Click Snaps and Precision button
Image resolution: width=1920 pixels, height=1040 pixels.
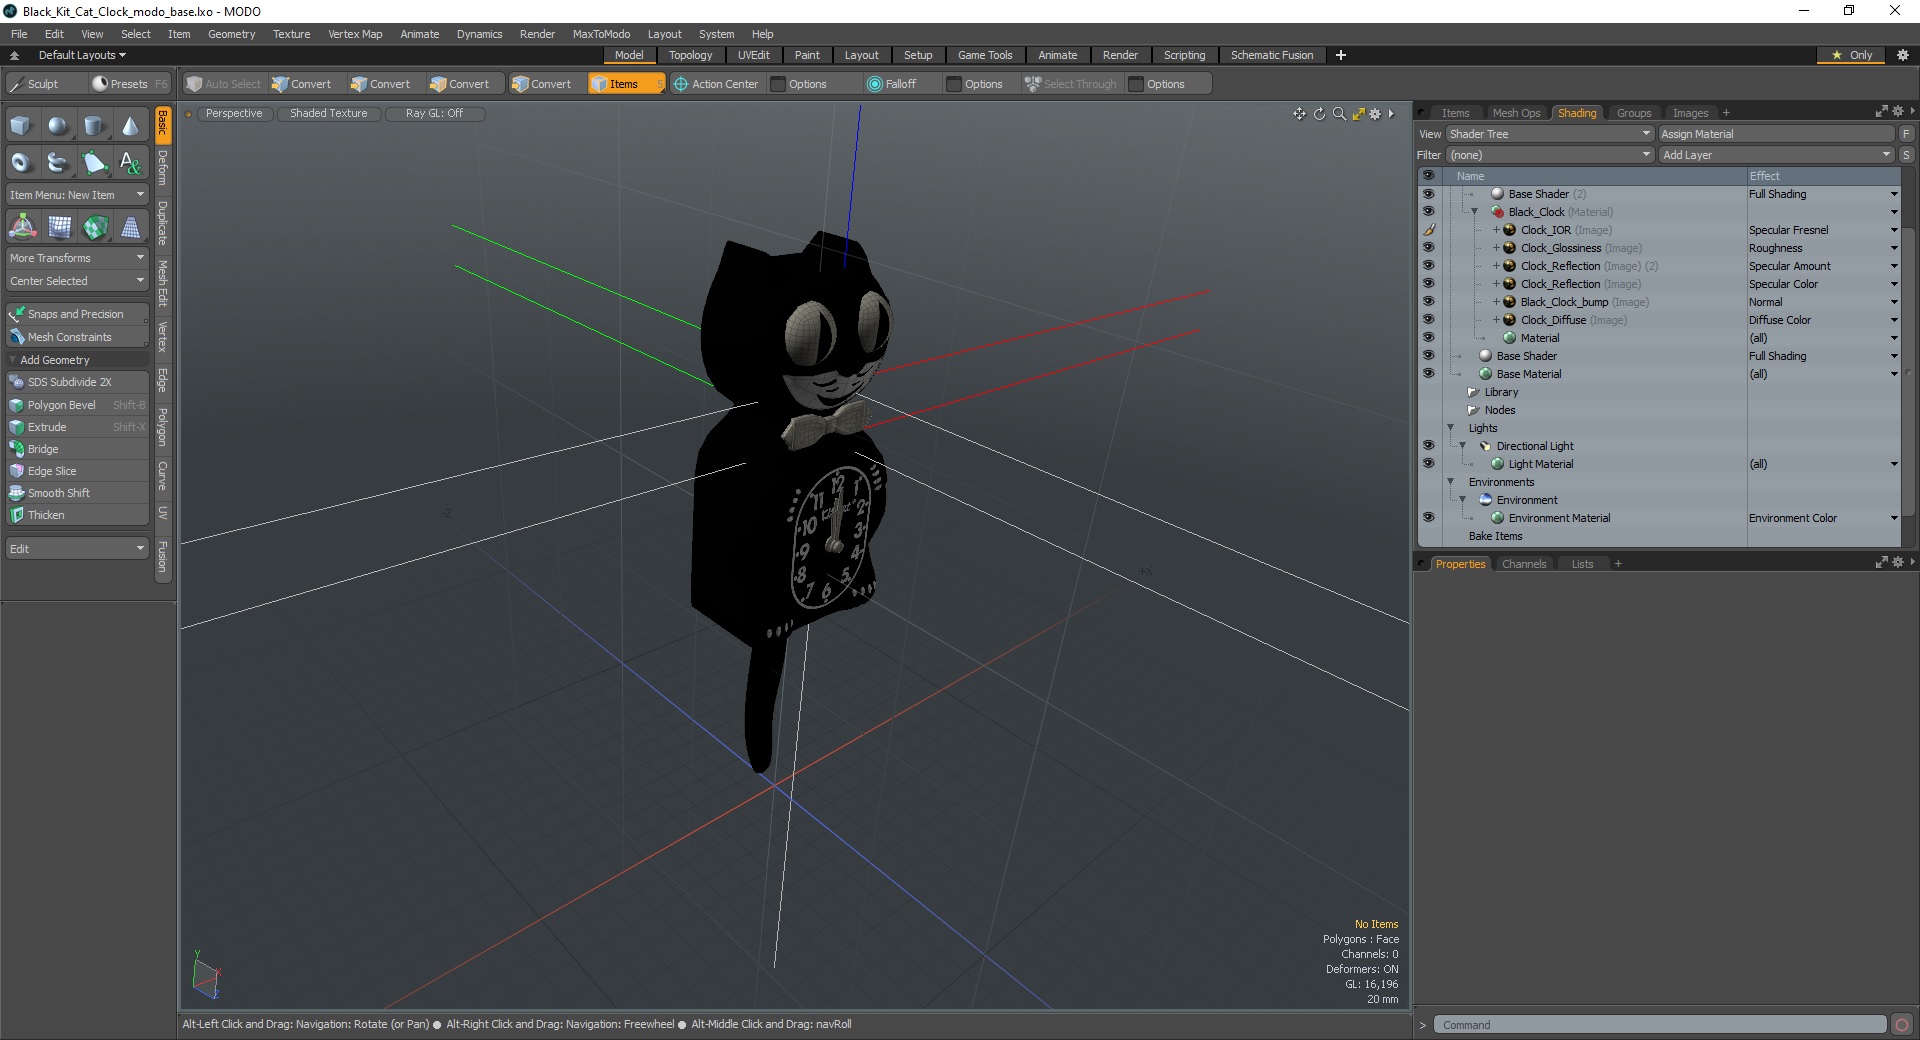coord(77,314)
